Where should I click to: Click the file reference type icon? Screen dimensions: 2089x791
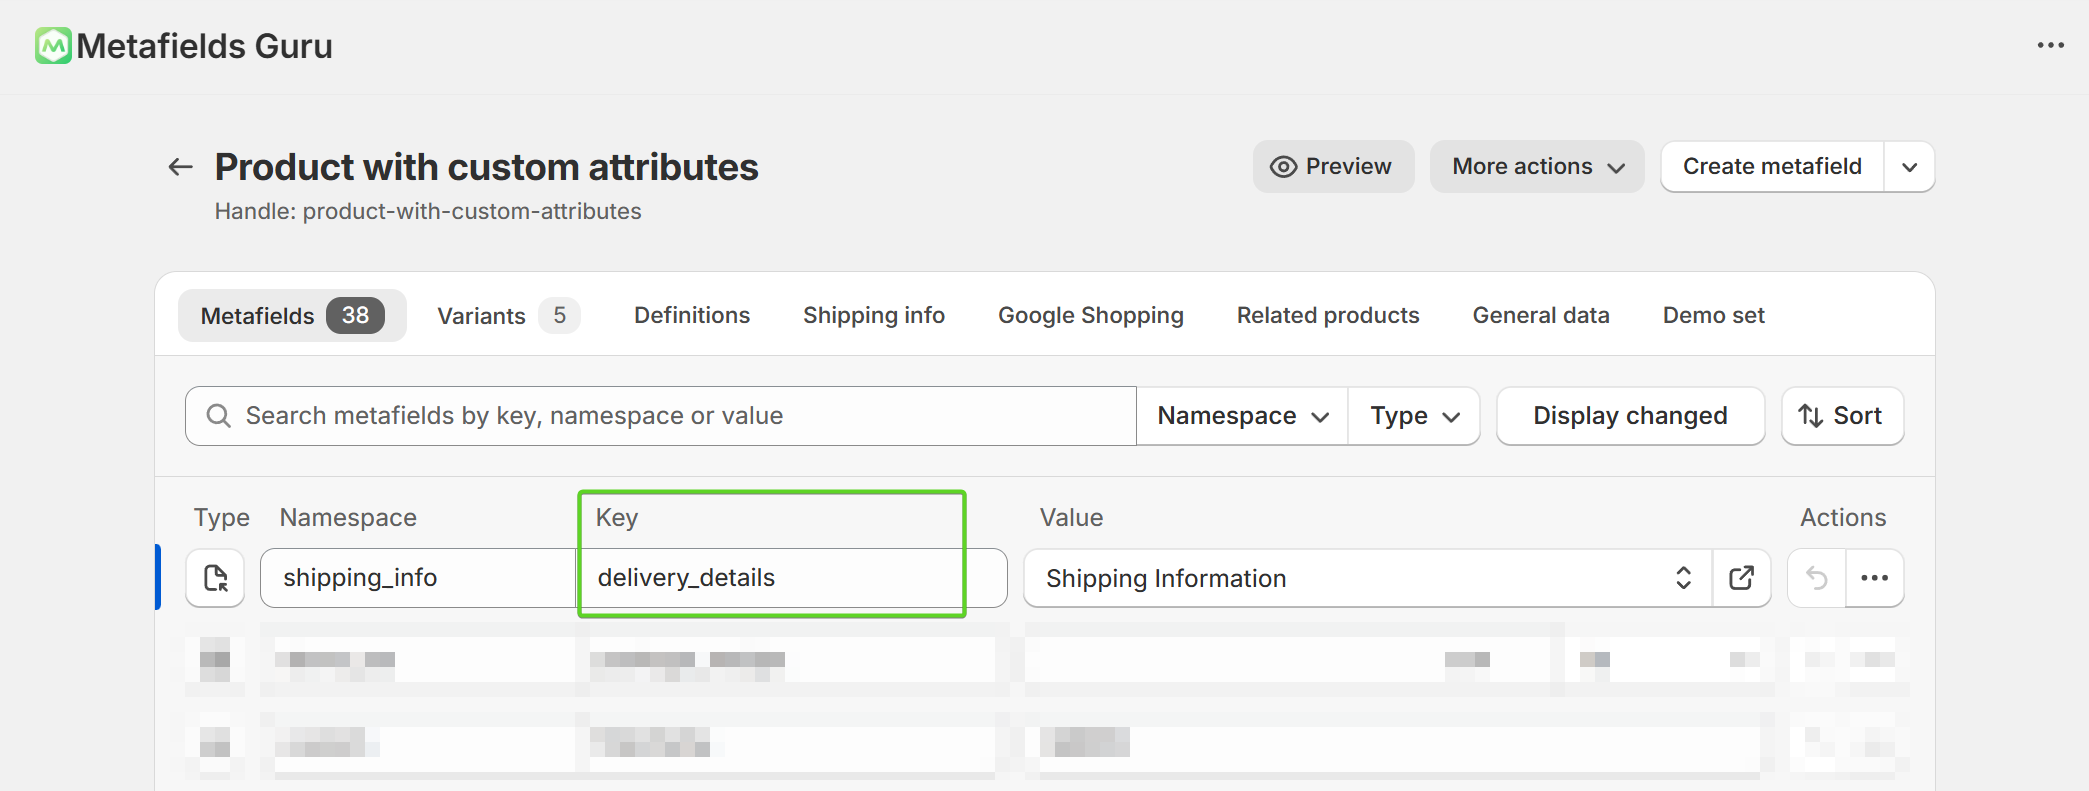(215, 578)
